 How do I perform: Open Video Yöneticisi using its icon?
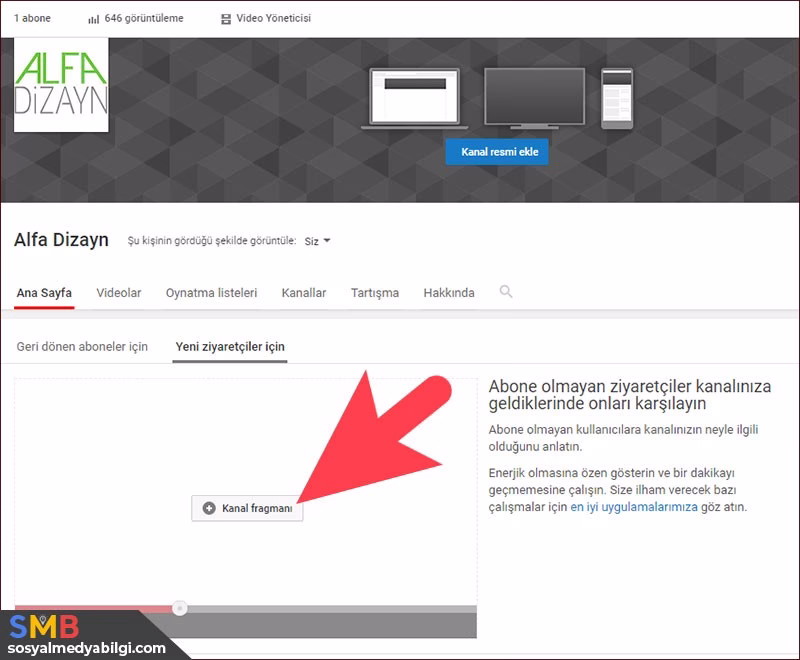click(x=225, y=17)
